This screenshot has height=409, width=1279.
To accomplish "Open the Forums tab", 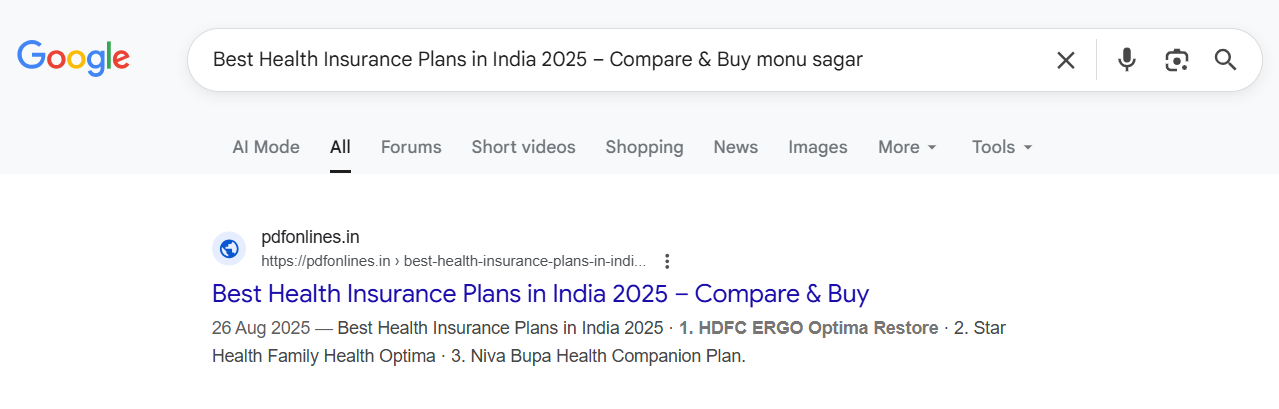I will coord(411,147).
